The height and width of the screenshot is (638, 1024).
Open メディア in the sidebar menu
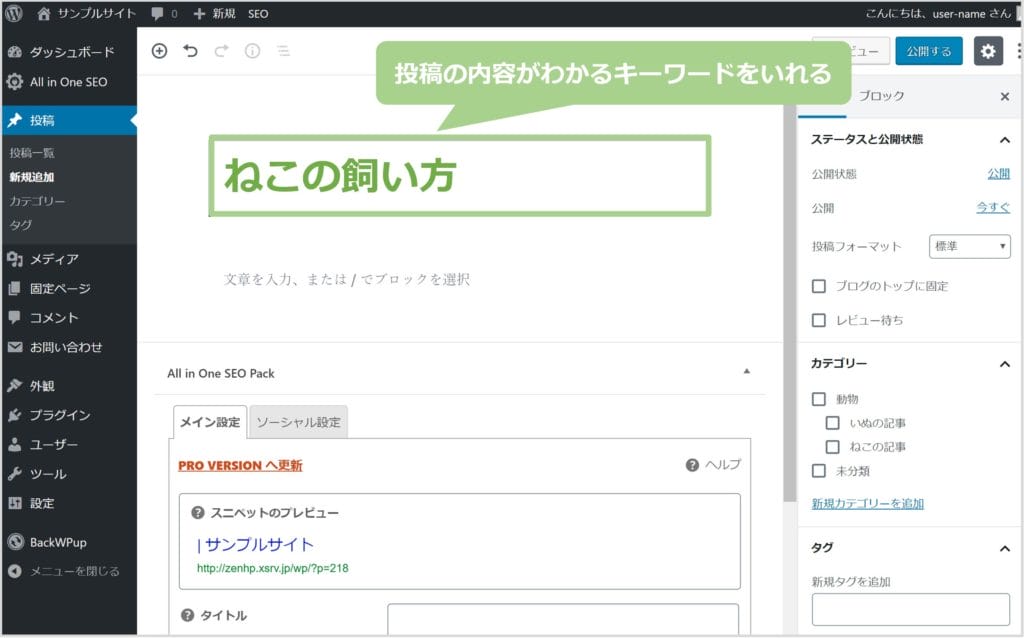point(54,259)
